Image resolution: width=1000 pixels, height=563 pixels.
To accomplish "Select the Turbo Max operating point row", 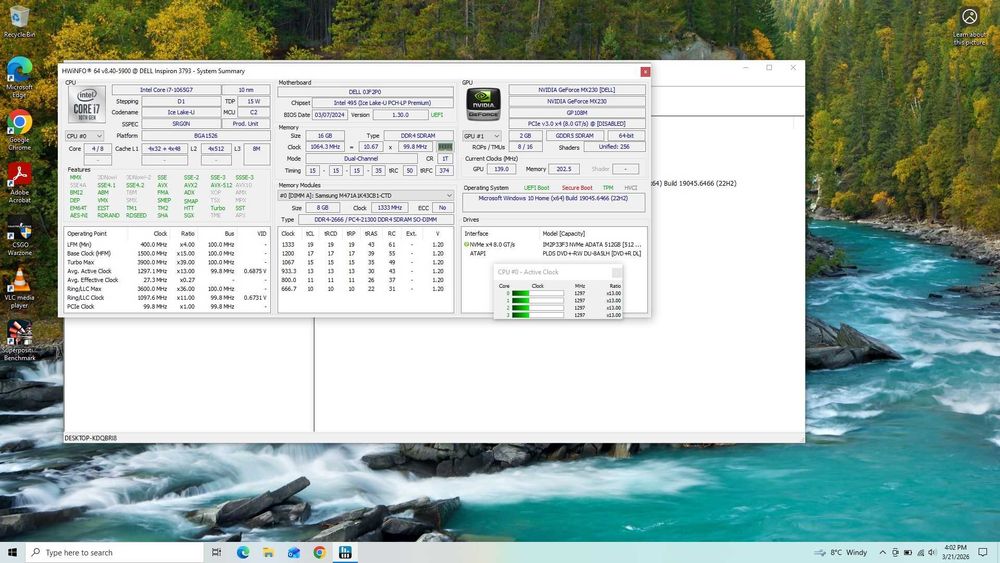I will [167, 262].
